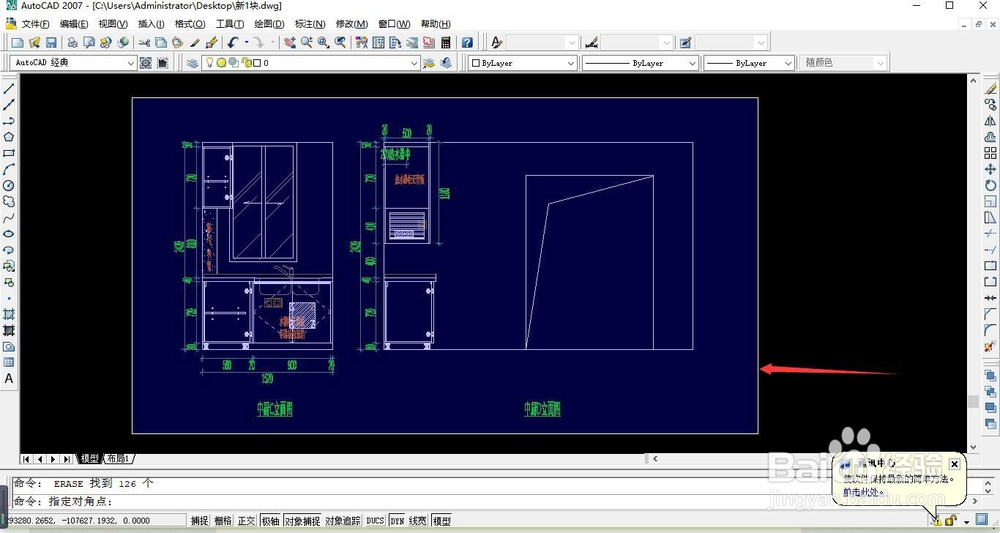Open the 格式(O) menu

click(190, 24)
